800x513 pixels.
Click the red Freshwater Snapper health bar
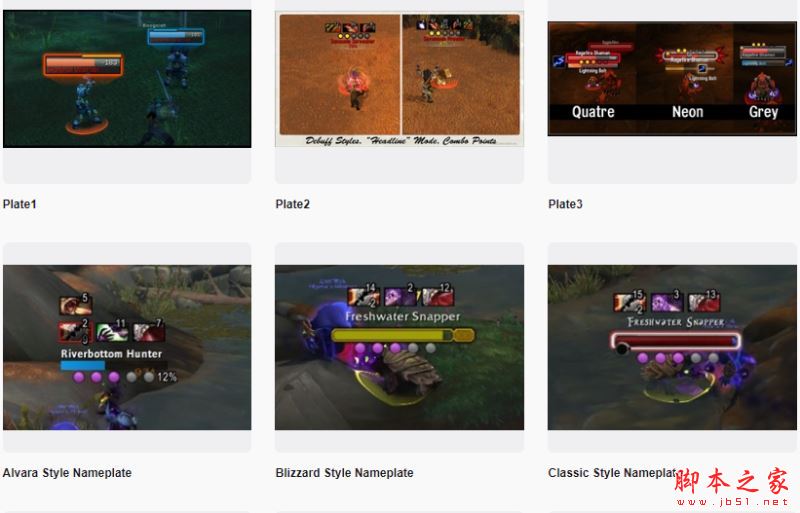point(676,340)
